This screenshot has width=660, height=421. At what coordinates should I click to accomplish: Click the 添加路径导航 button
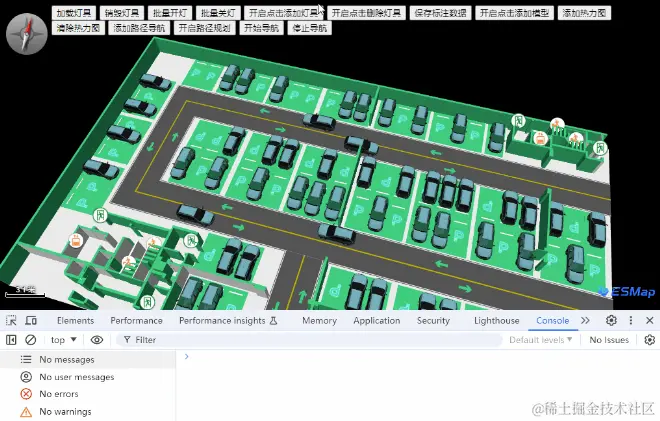[139, 28]
